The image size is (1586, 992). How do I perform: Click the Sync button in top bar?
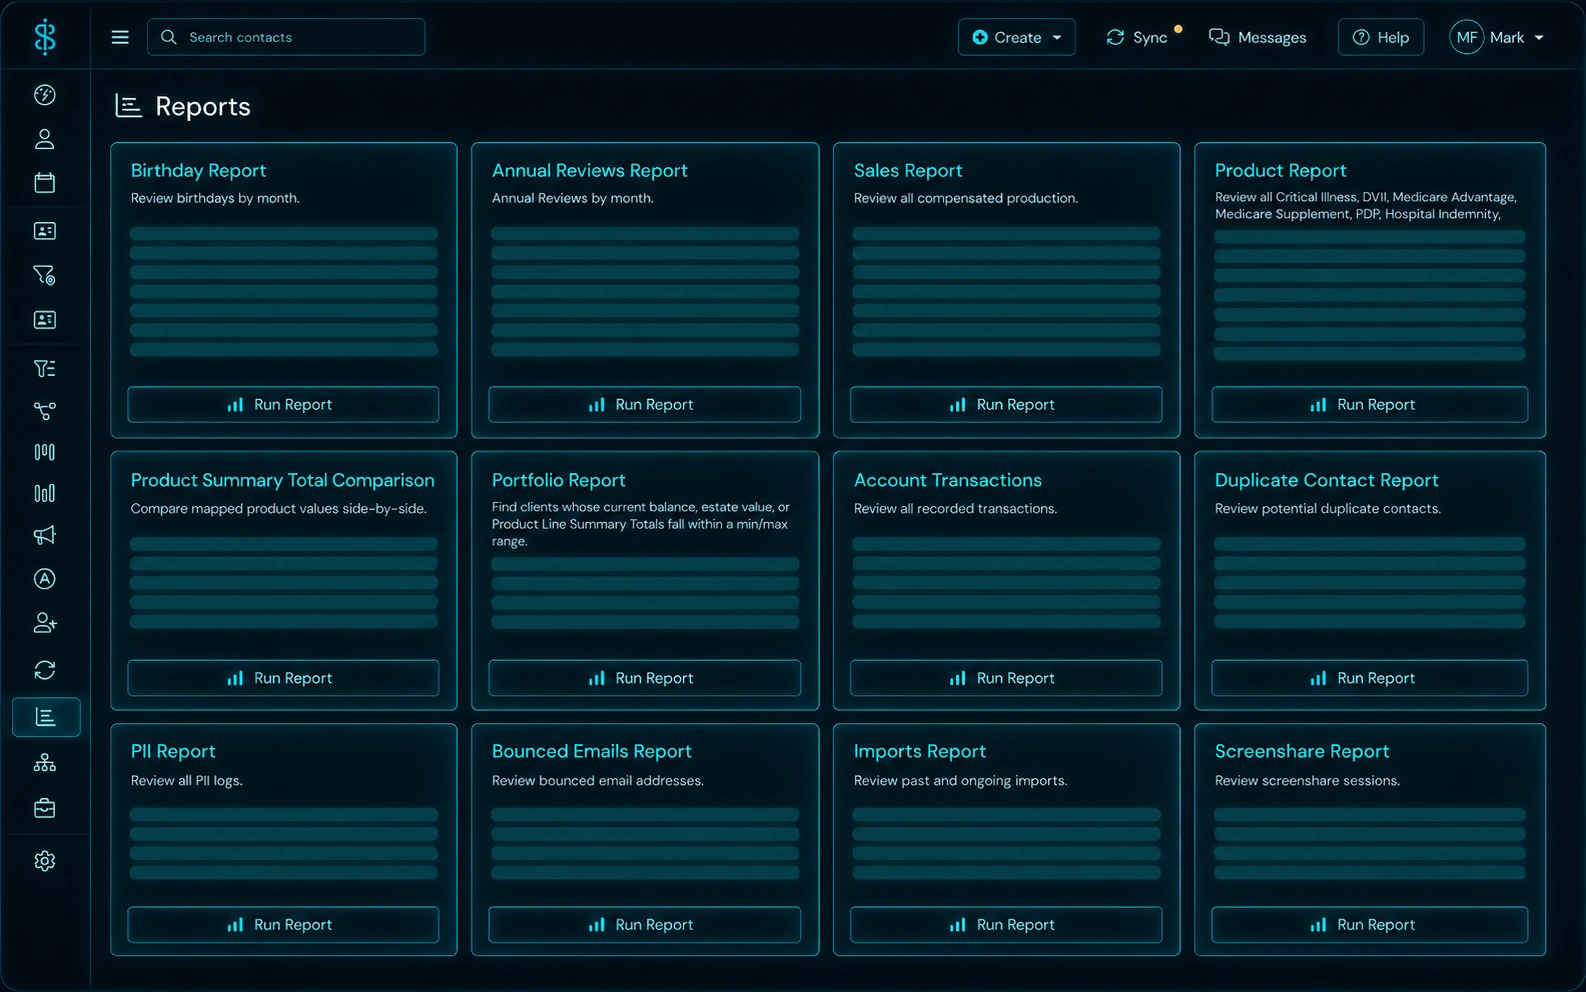(1137, 37)
